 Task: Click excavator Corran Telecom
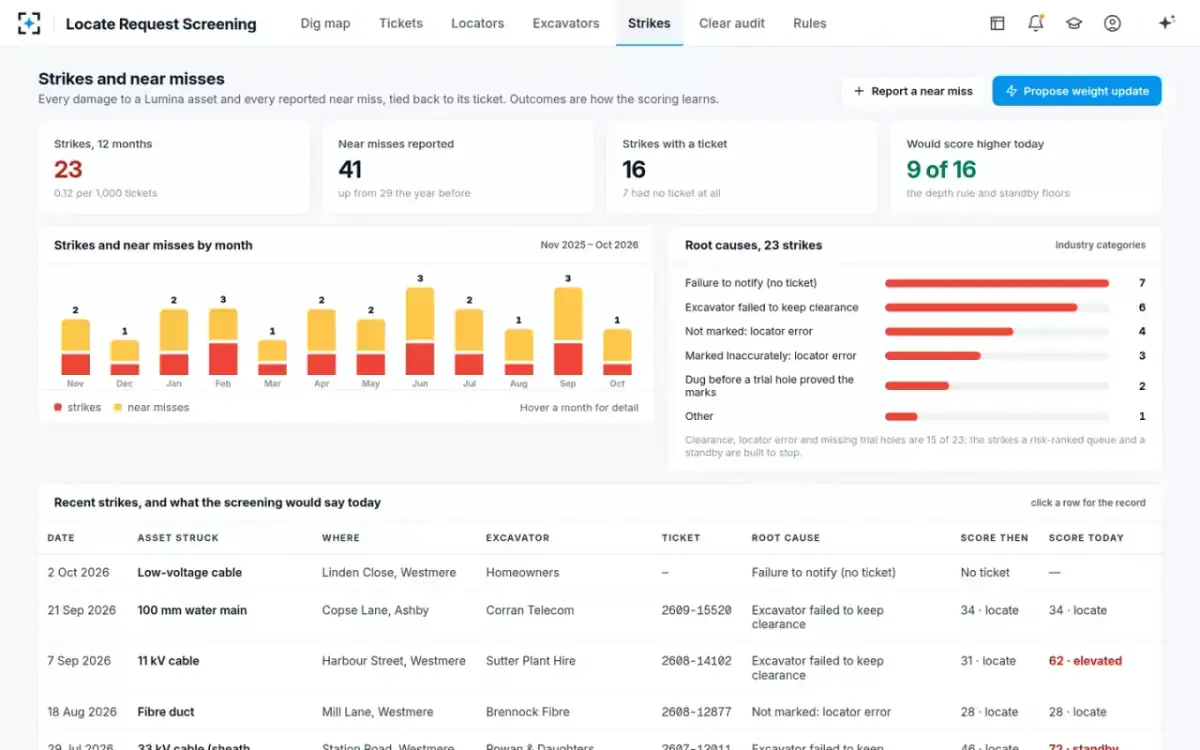[530, 610]
